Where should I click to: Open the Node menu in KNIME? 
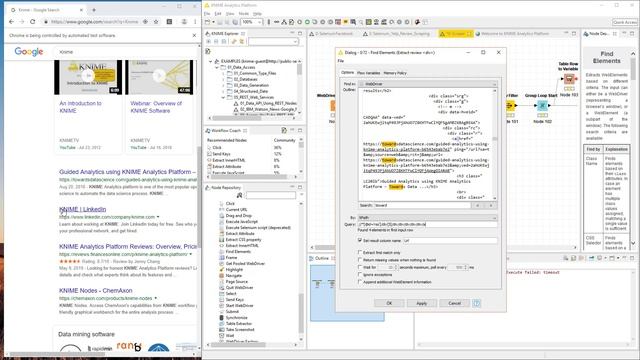coord(243,13)
